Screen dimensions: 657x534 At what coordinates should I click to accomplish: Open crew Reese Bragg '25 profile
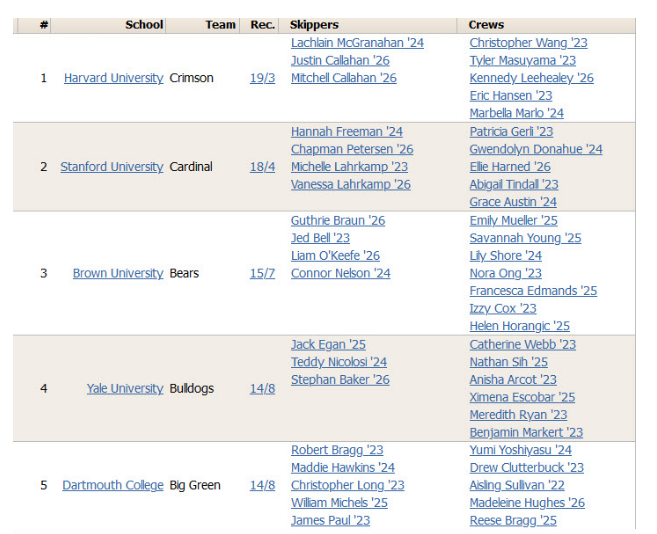[513, 521]
